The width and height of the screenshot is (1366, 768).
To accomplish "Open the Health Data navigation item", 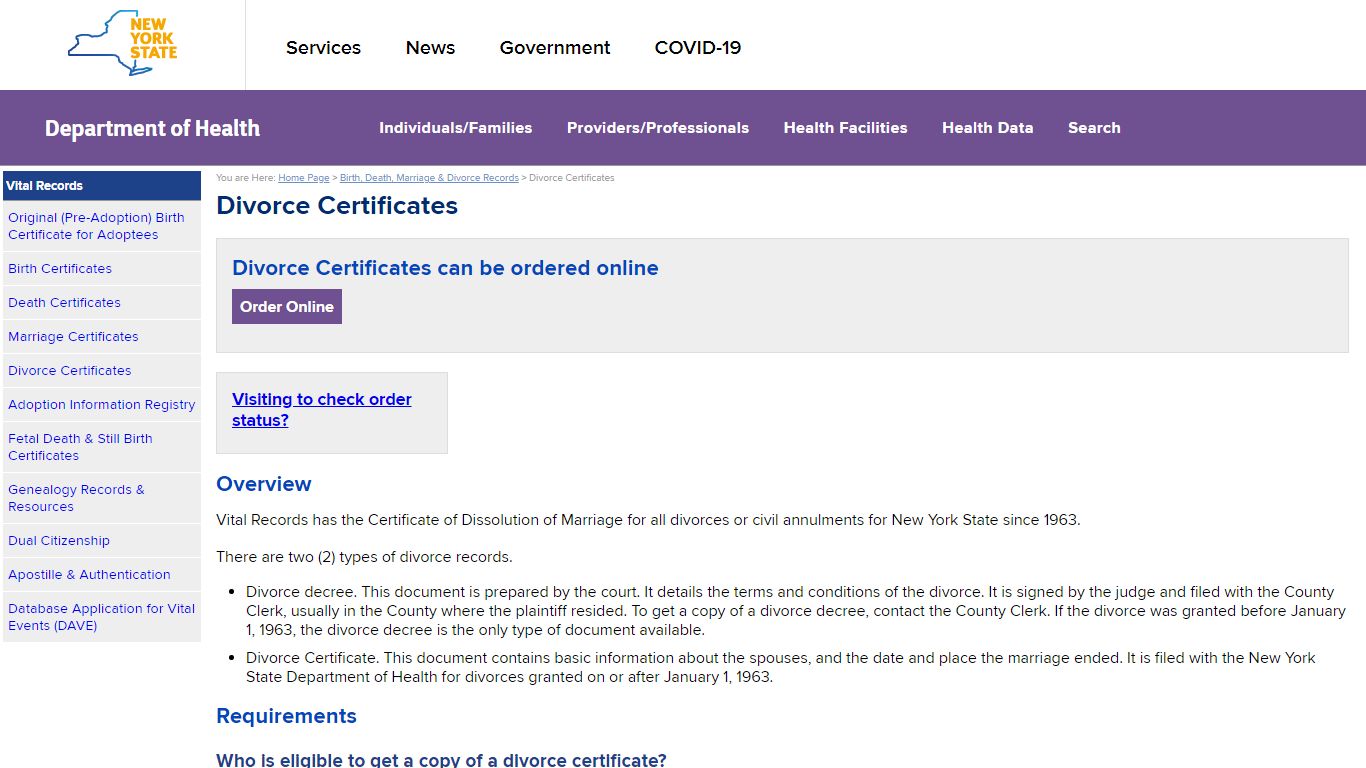I will 987,128.
